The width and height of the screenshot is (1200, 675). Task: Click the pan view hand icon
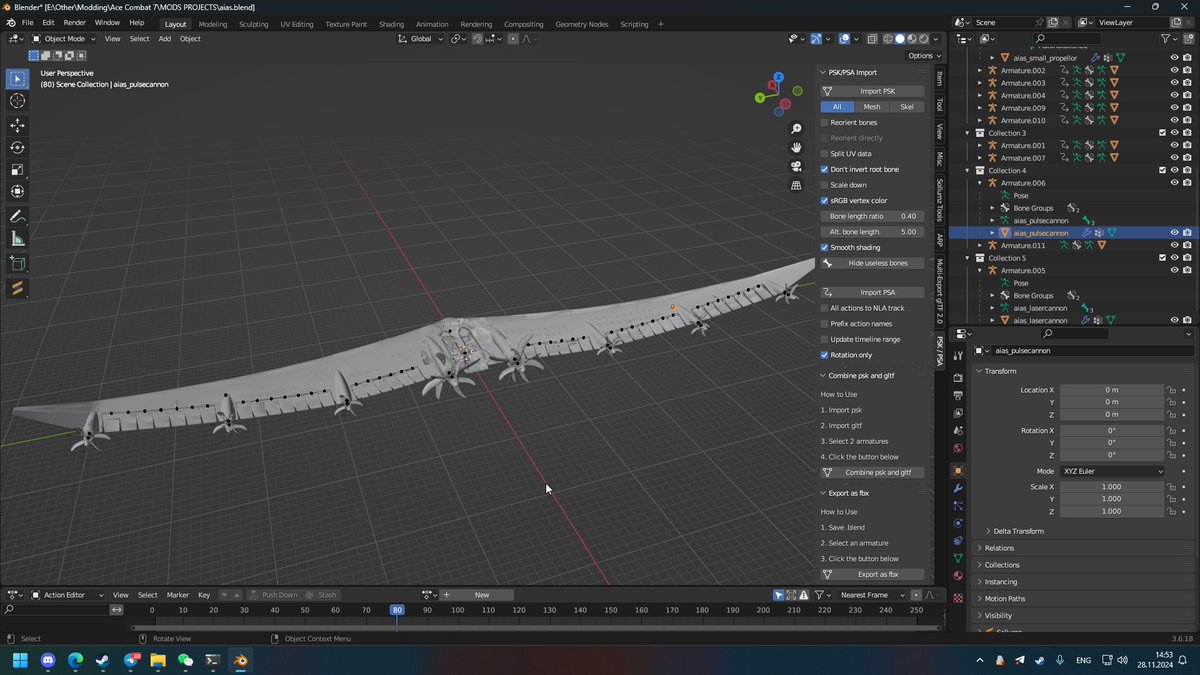pos(796,148)
